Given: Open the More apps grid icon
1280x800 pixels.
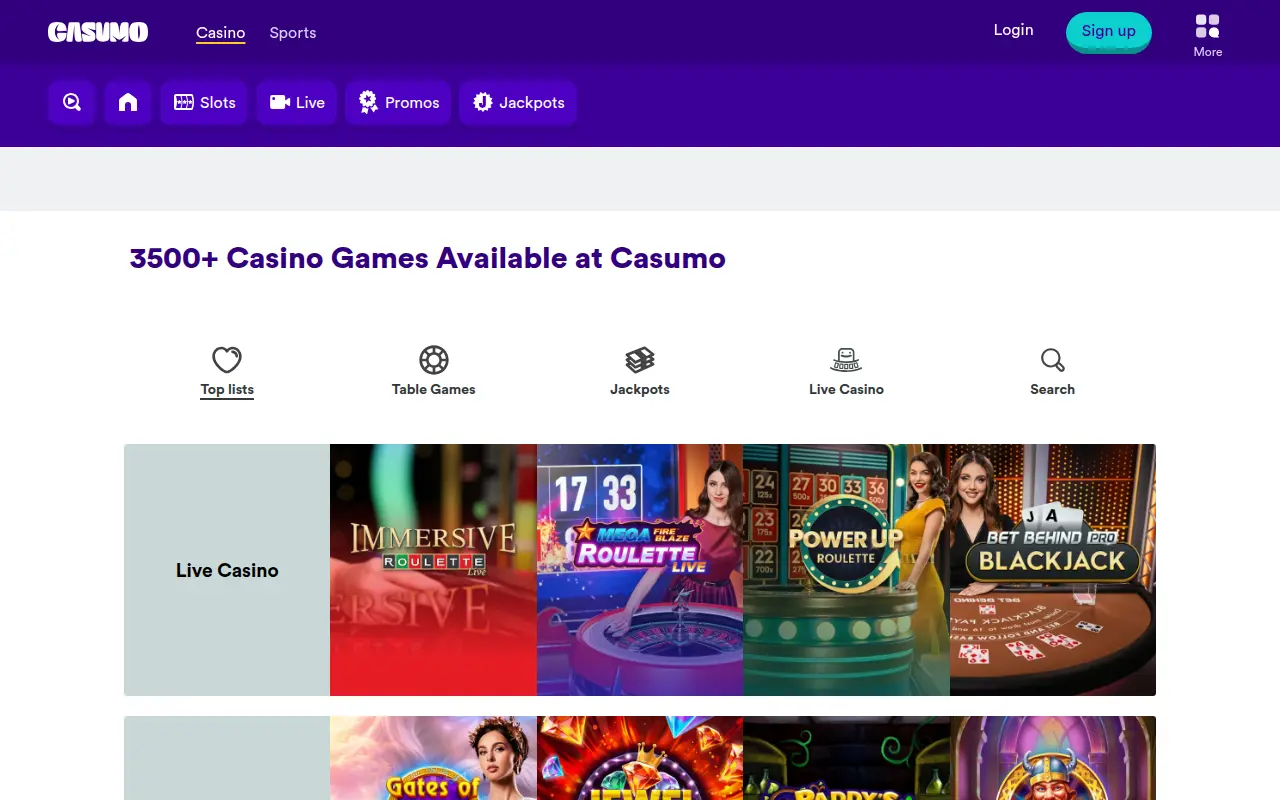Looking at the screenshot, I should tap(1208, 26).
